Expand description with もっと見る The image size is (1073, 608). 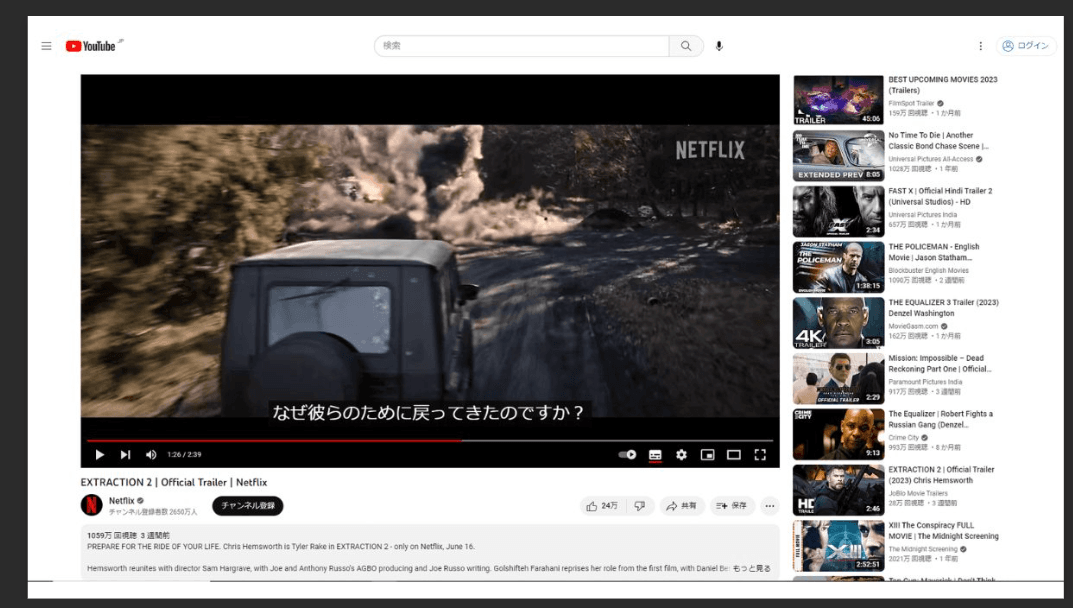751,568
